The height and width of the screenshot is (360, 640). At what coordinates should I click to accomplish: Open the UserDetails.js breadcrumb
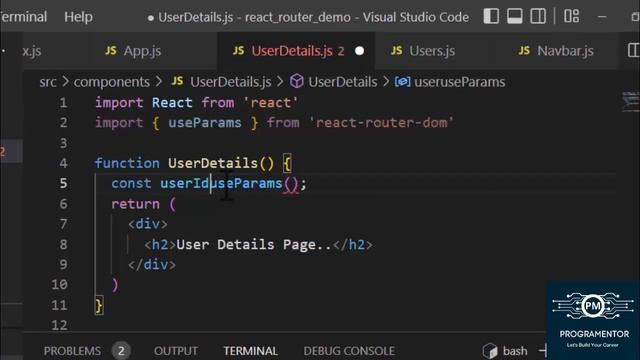pos(231,82)
